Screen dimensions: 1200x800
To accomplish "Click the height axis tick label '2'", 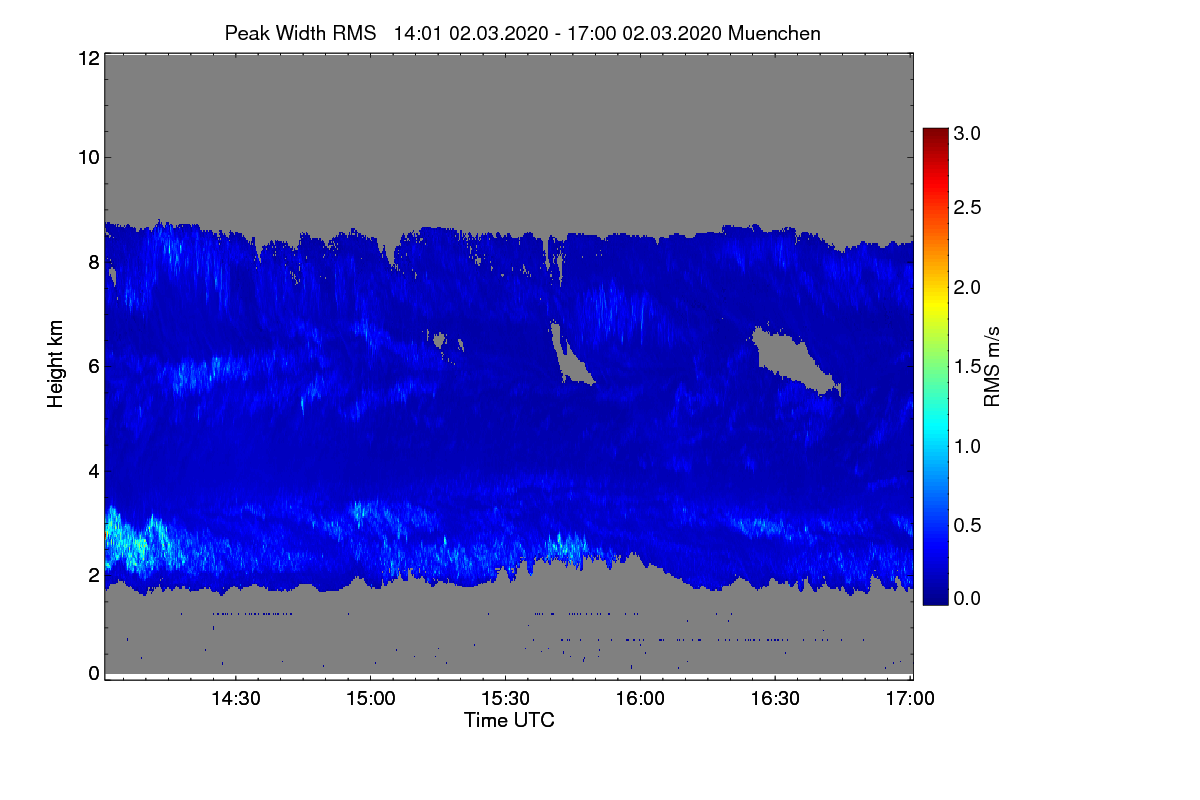I will [94, 574].
